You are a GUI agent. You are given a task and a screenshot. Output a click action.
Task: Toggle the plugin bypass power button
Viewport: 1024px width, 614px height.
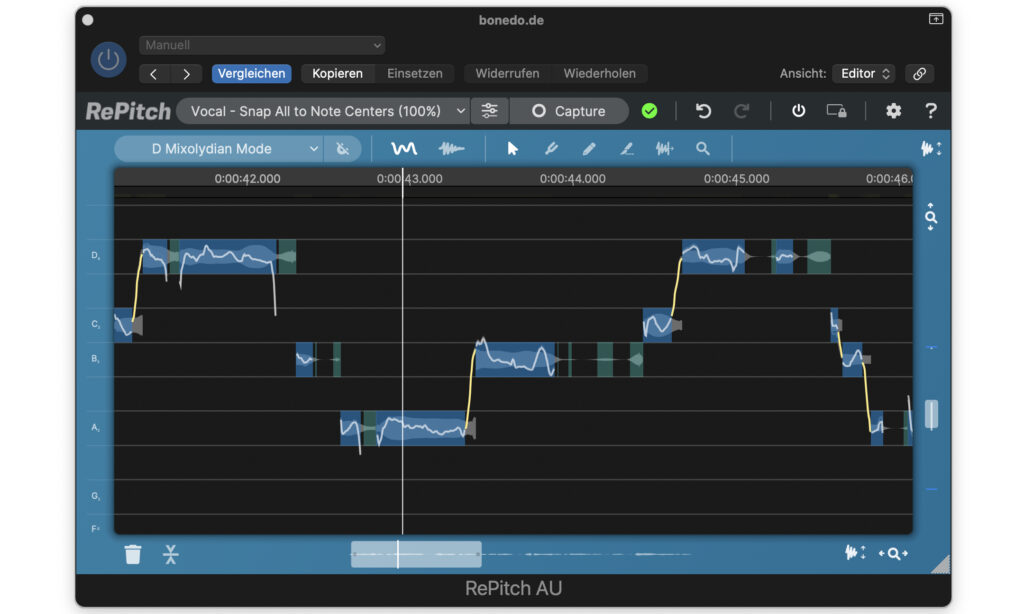pyautogui.click(x=108, y=59)
